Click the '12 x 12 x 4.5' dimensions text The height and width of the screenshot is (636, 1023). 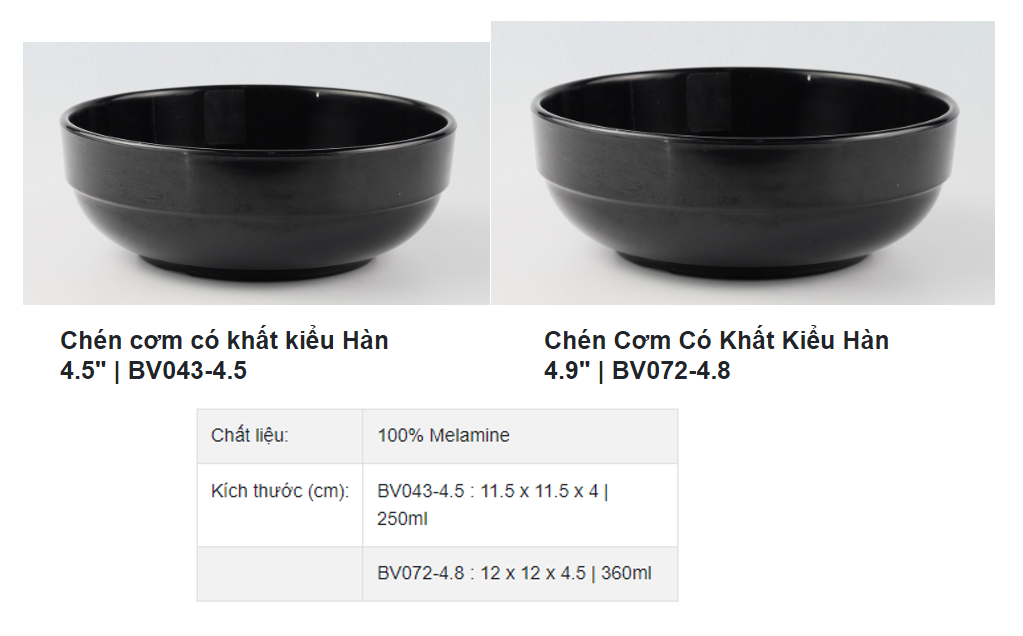(x=533, y=574)
